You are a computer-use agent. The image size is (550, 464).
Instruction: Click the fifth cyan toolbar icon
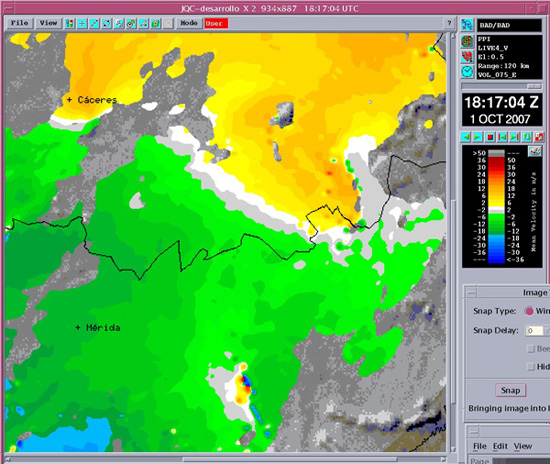click(119, 23)
